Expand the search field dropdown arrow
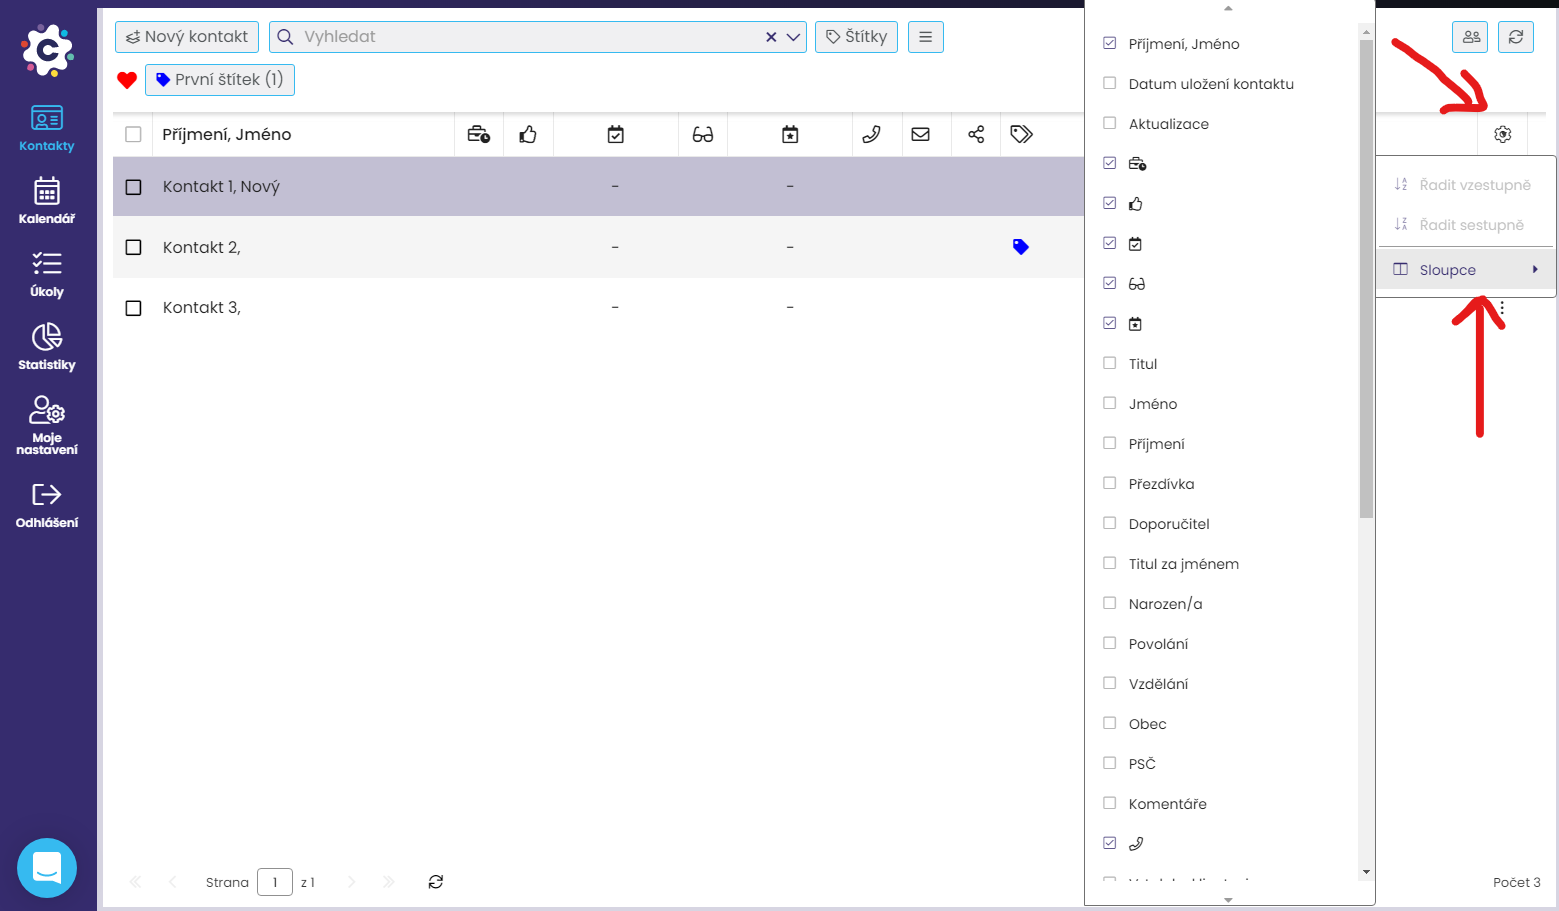Viewport: 1559px width, 911px height. (x=793, y=37)
